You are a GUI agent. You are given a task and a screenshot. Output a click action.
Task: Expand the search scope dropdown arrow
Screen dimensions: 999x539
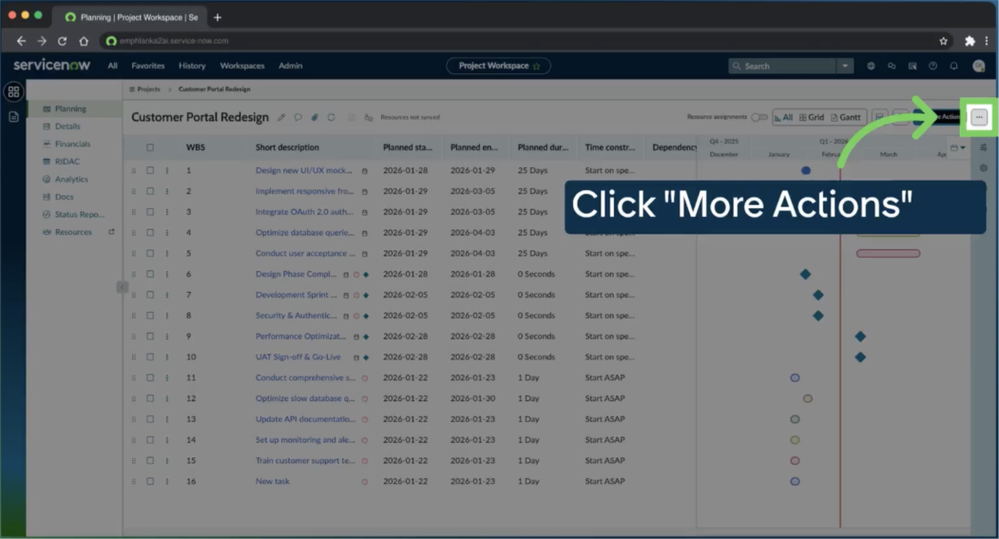845,66
